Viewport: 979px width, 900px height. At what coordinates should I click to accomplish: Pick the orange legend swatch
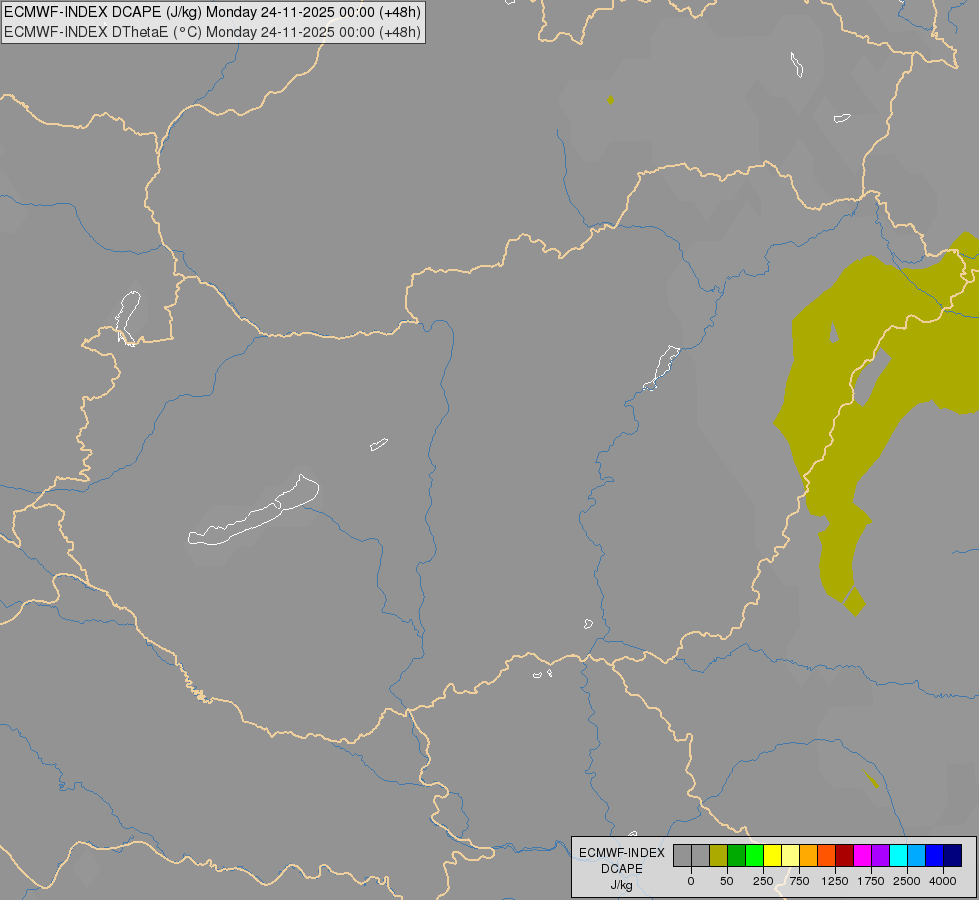(x=809, y=855)
